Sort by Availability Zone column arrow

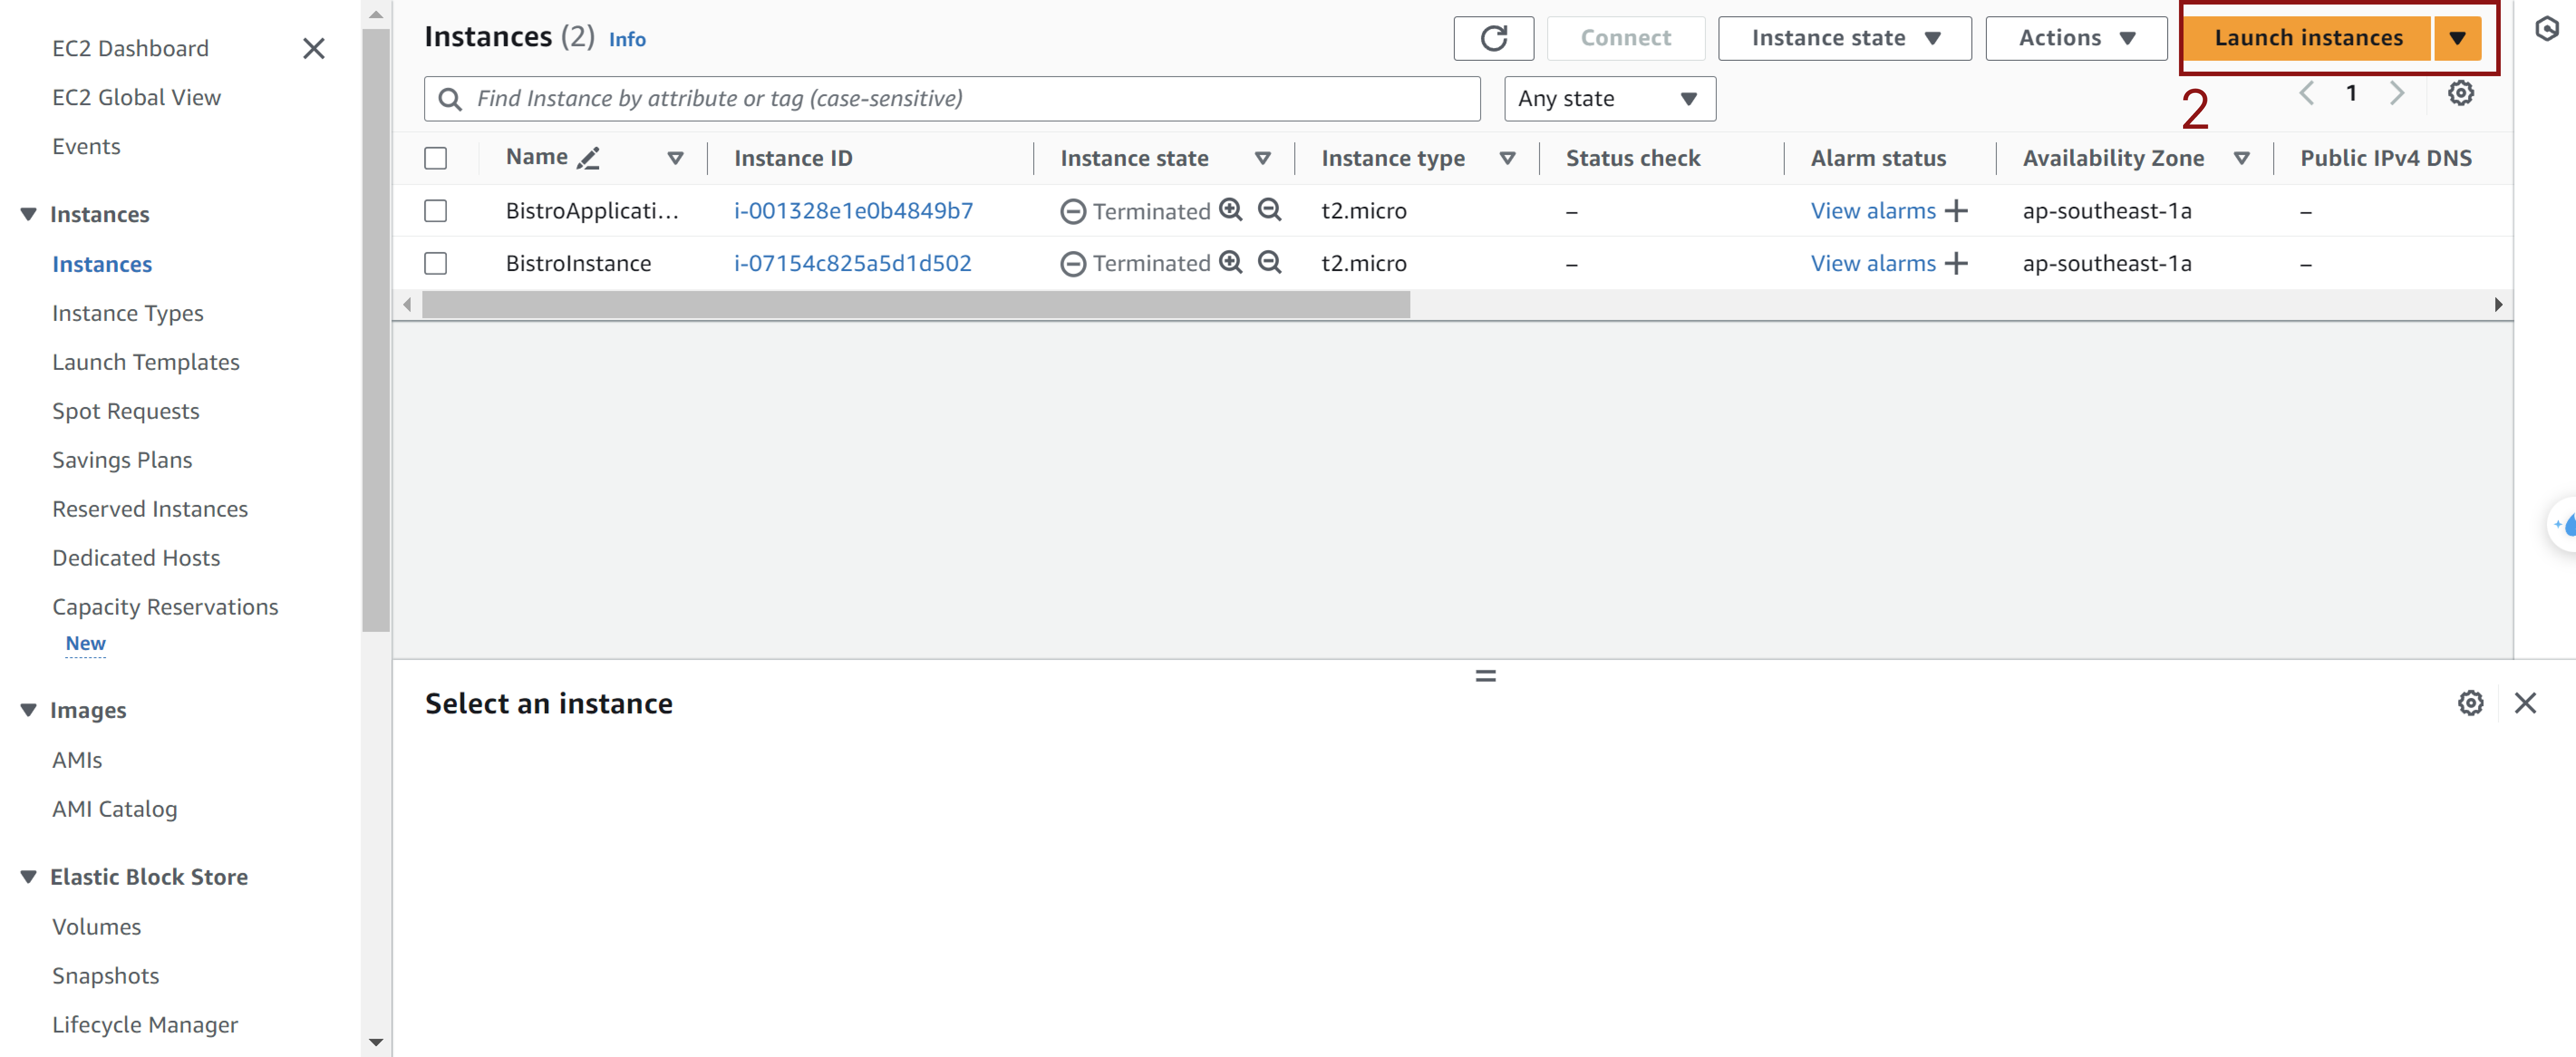click(2241, 158)
